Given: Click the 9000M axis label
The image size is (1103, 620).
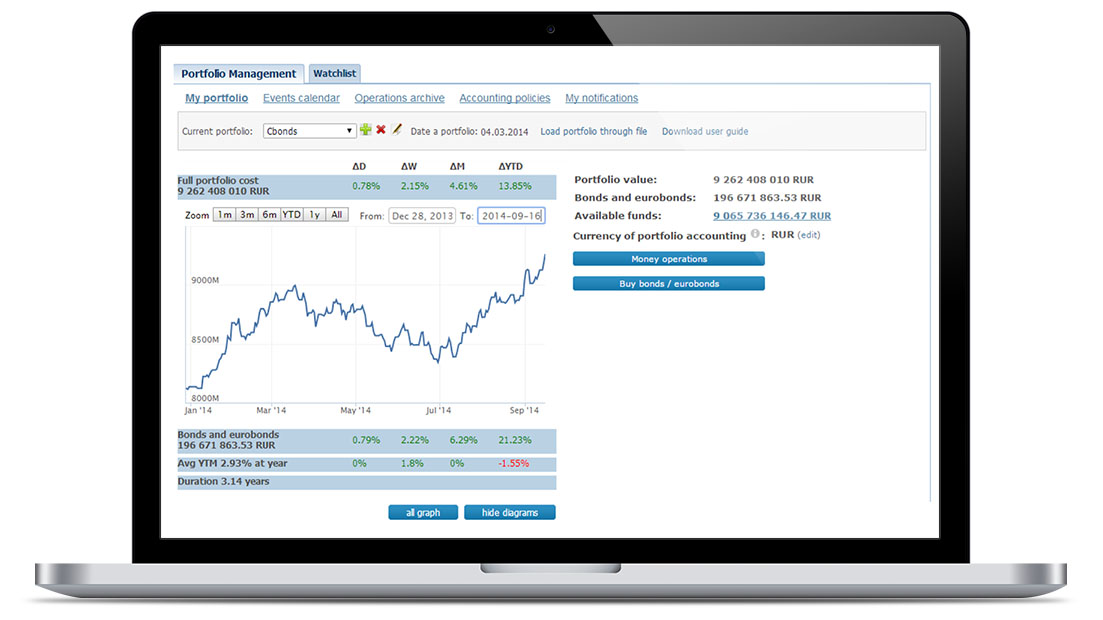Looking at the screenshot, I should pos(205,280).
